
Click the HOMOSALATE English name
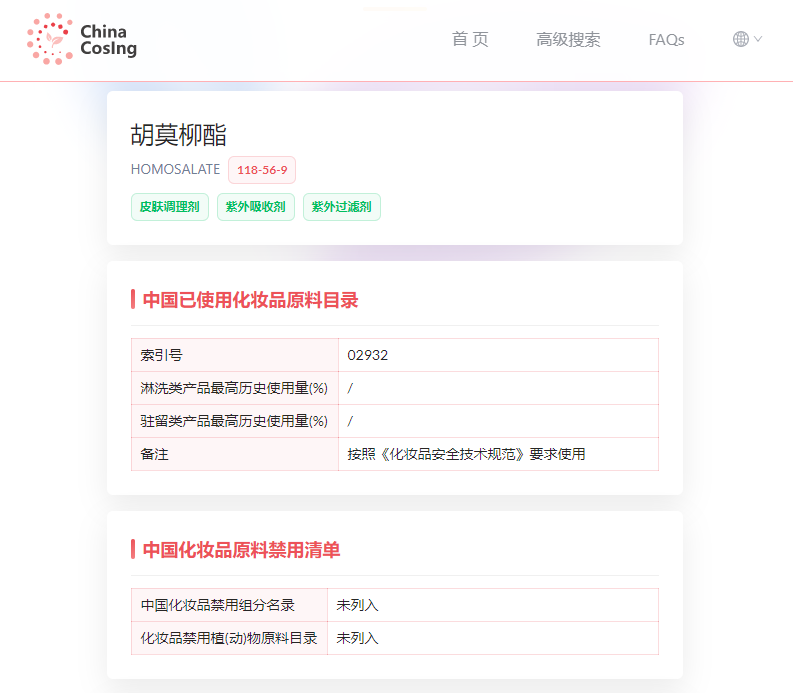click(175, 170)
